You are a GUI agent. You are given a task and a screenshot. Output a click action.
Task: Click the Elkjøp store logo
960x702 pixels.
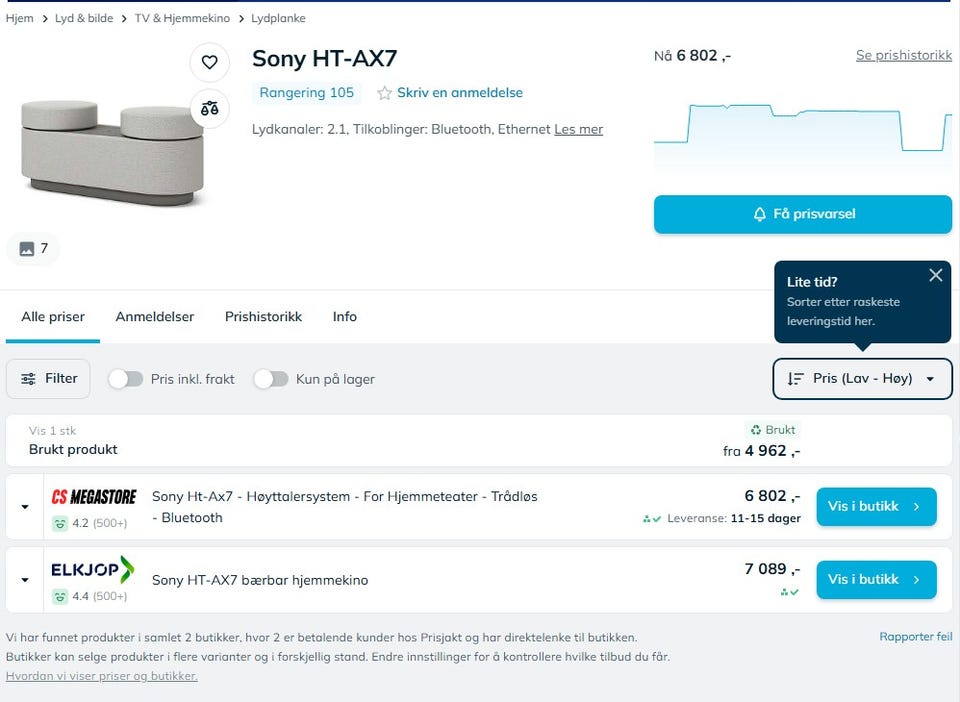tap(92, 569)
